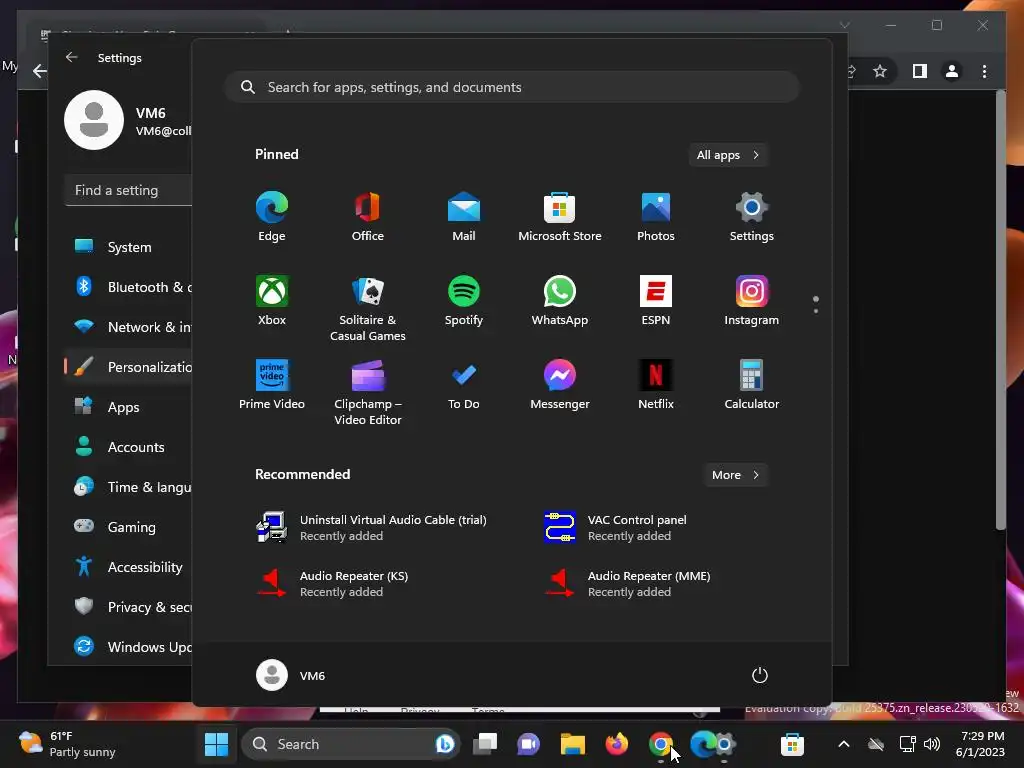The height and width of the screenshot is (768, 1024).
Task: Select Windows Update in Settings
Action: tap(129, 647)
